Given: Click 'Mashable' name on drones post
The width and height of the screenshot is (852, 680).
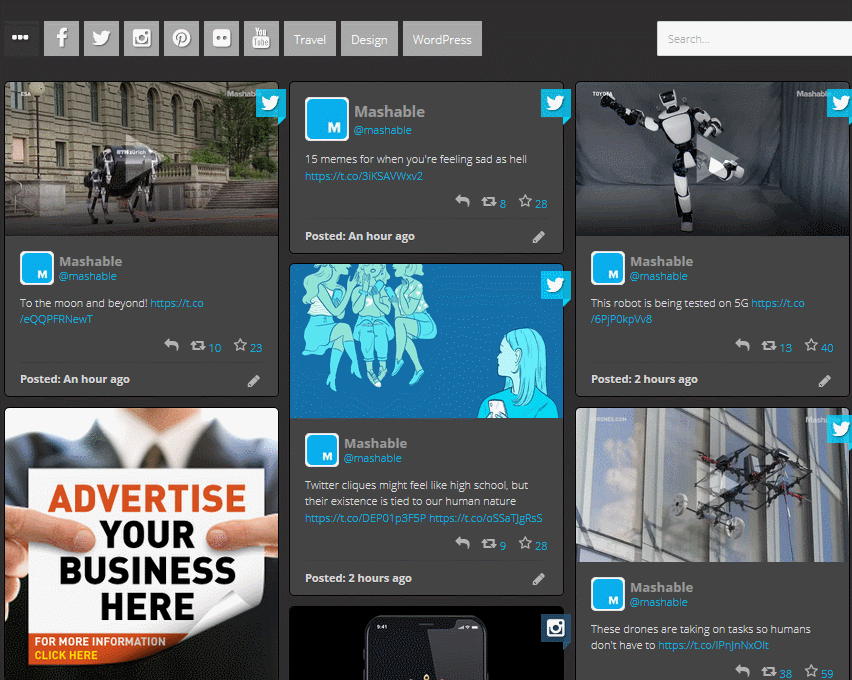Looking at the screenshot, I should pos(661,588).
